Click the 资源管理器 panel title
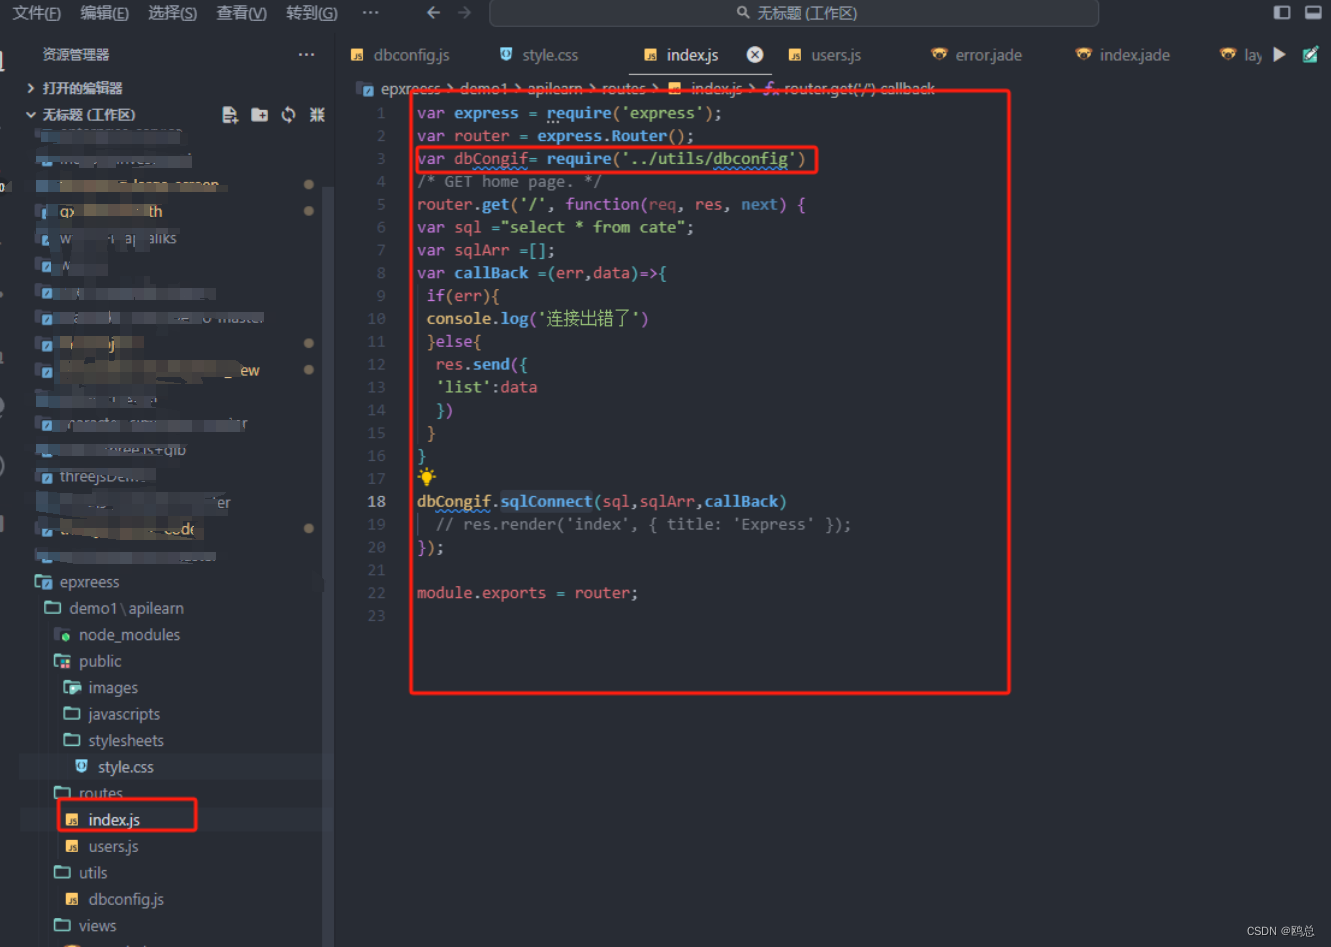Image resolution: width=1331 pixels, height=947 pixels. tap(76, 55)
